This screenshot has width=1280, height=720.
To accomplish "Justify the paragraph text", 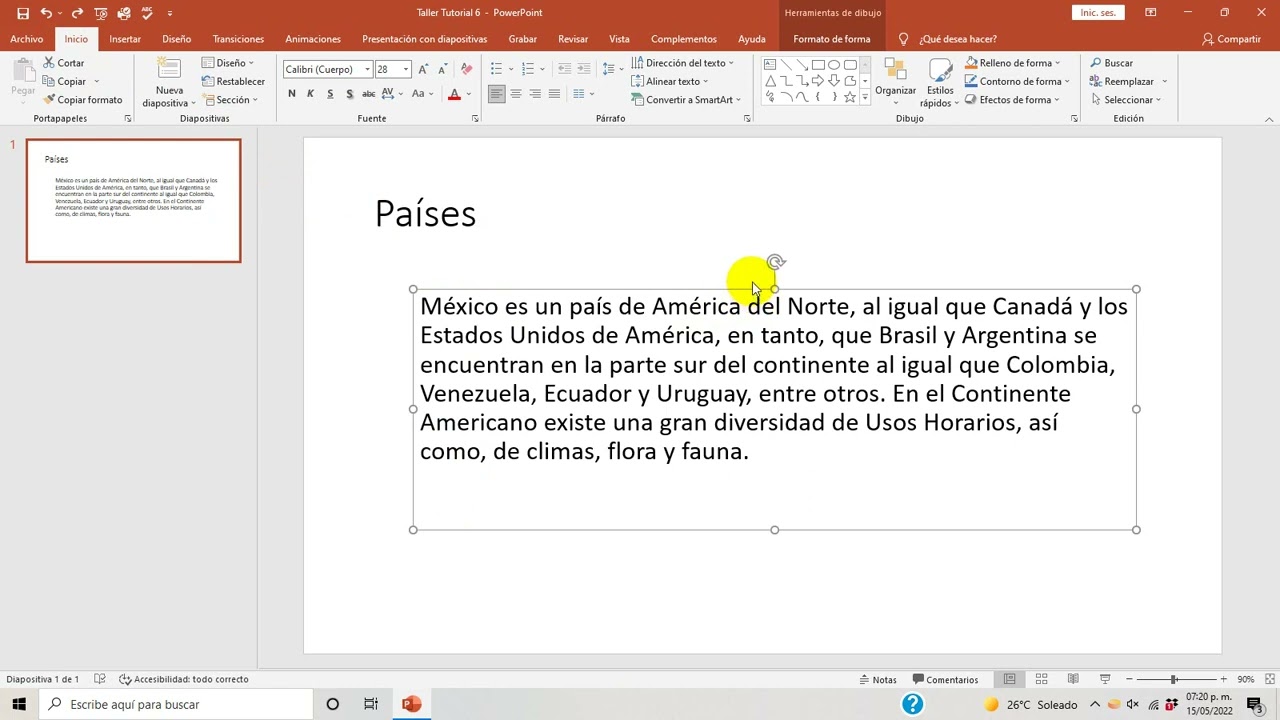I will pyautogui.click(x=555, y=94).
